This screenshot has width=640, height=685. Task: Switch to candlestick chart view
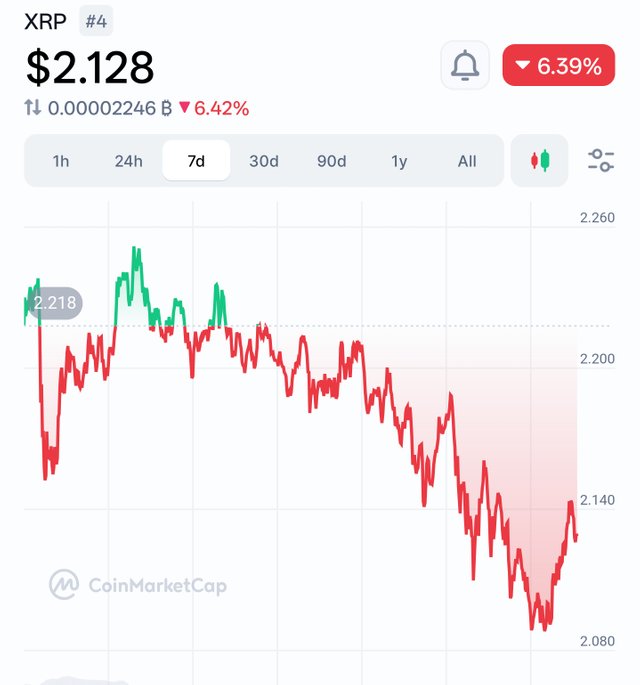tap(539, 160)
